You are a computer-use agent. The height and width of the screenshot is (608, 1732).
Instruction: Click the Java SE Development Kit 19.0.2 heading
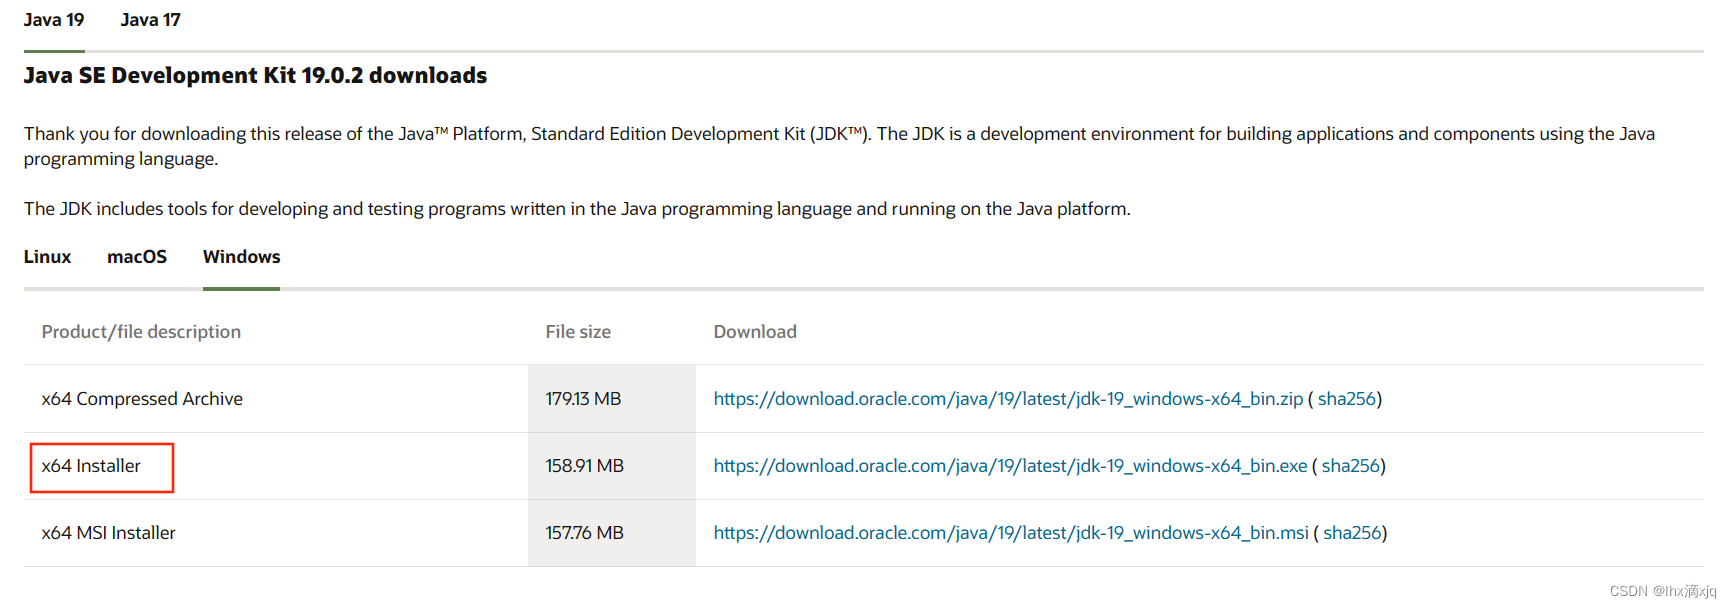tap(255, 76)
